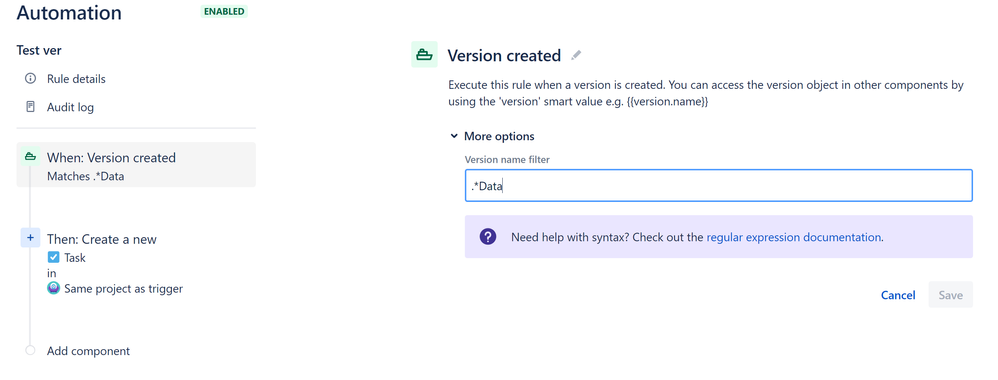Click the blue Task checkbox icon
The image size is (998, 380).
pyautogui.click(x=53, y=258)
